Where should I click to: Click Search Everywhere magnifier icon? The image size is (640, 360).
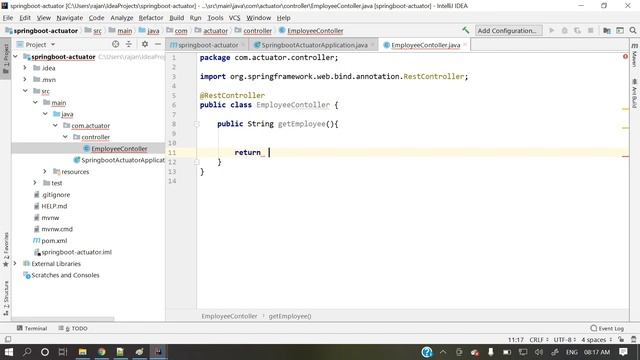click(633, 30)
